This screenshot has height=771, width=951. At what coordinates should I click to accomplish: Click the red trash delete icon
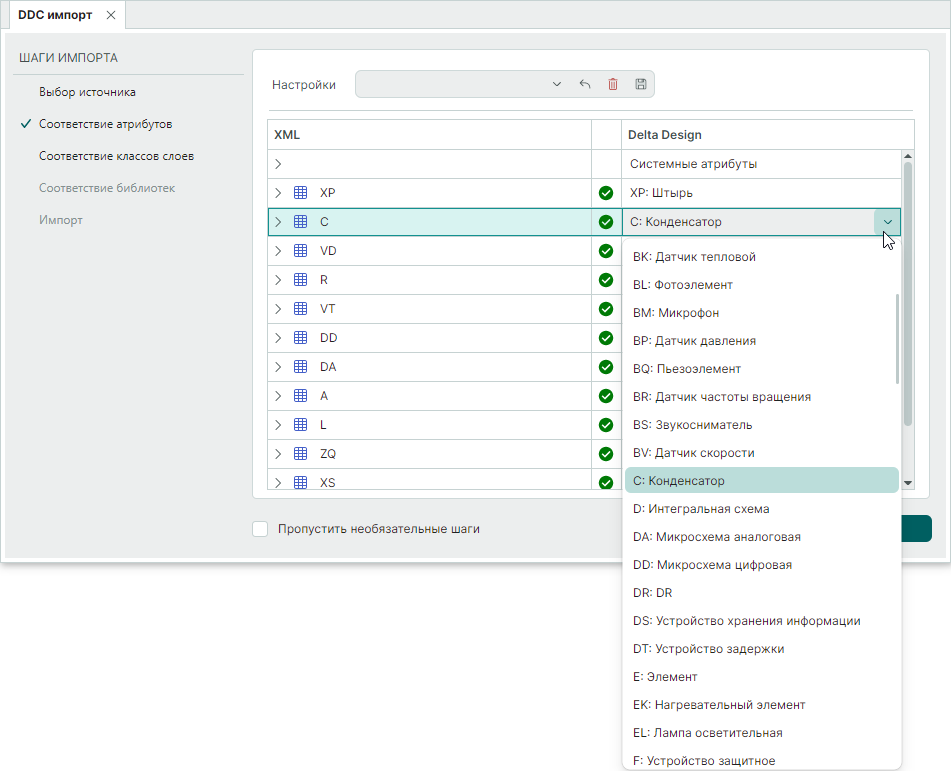click(x=613, y=85)
